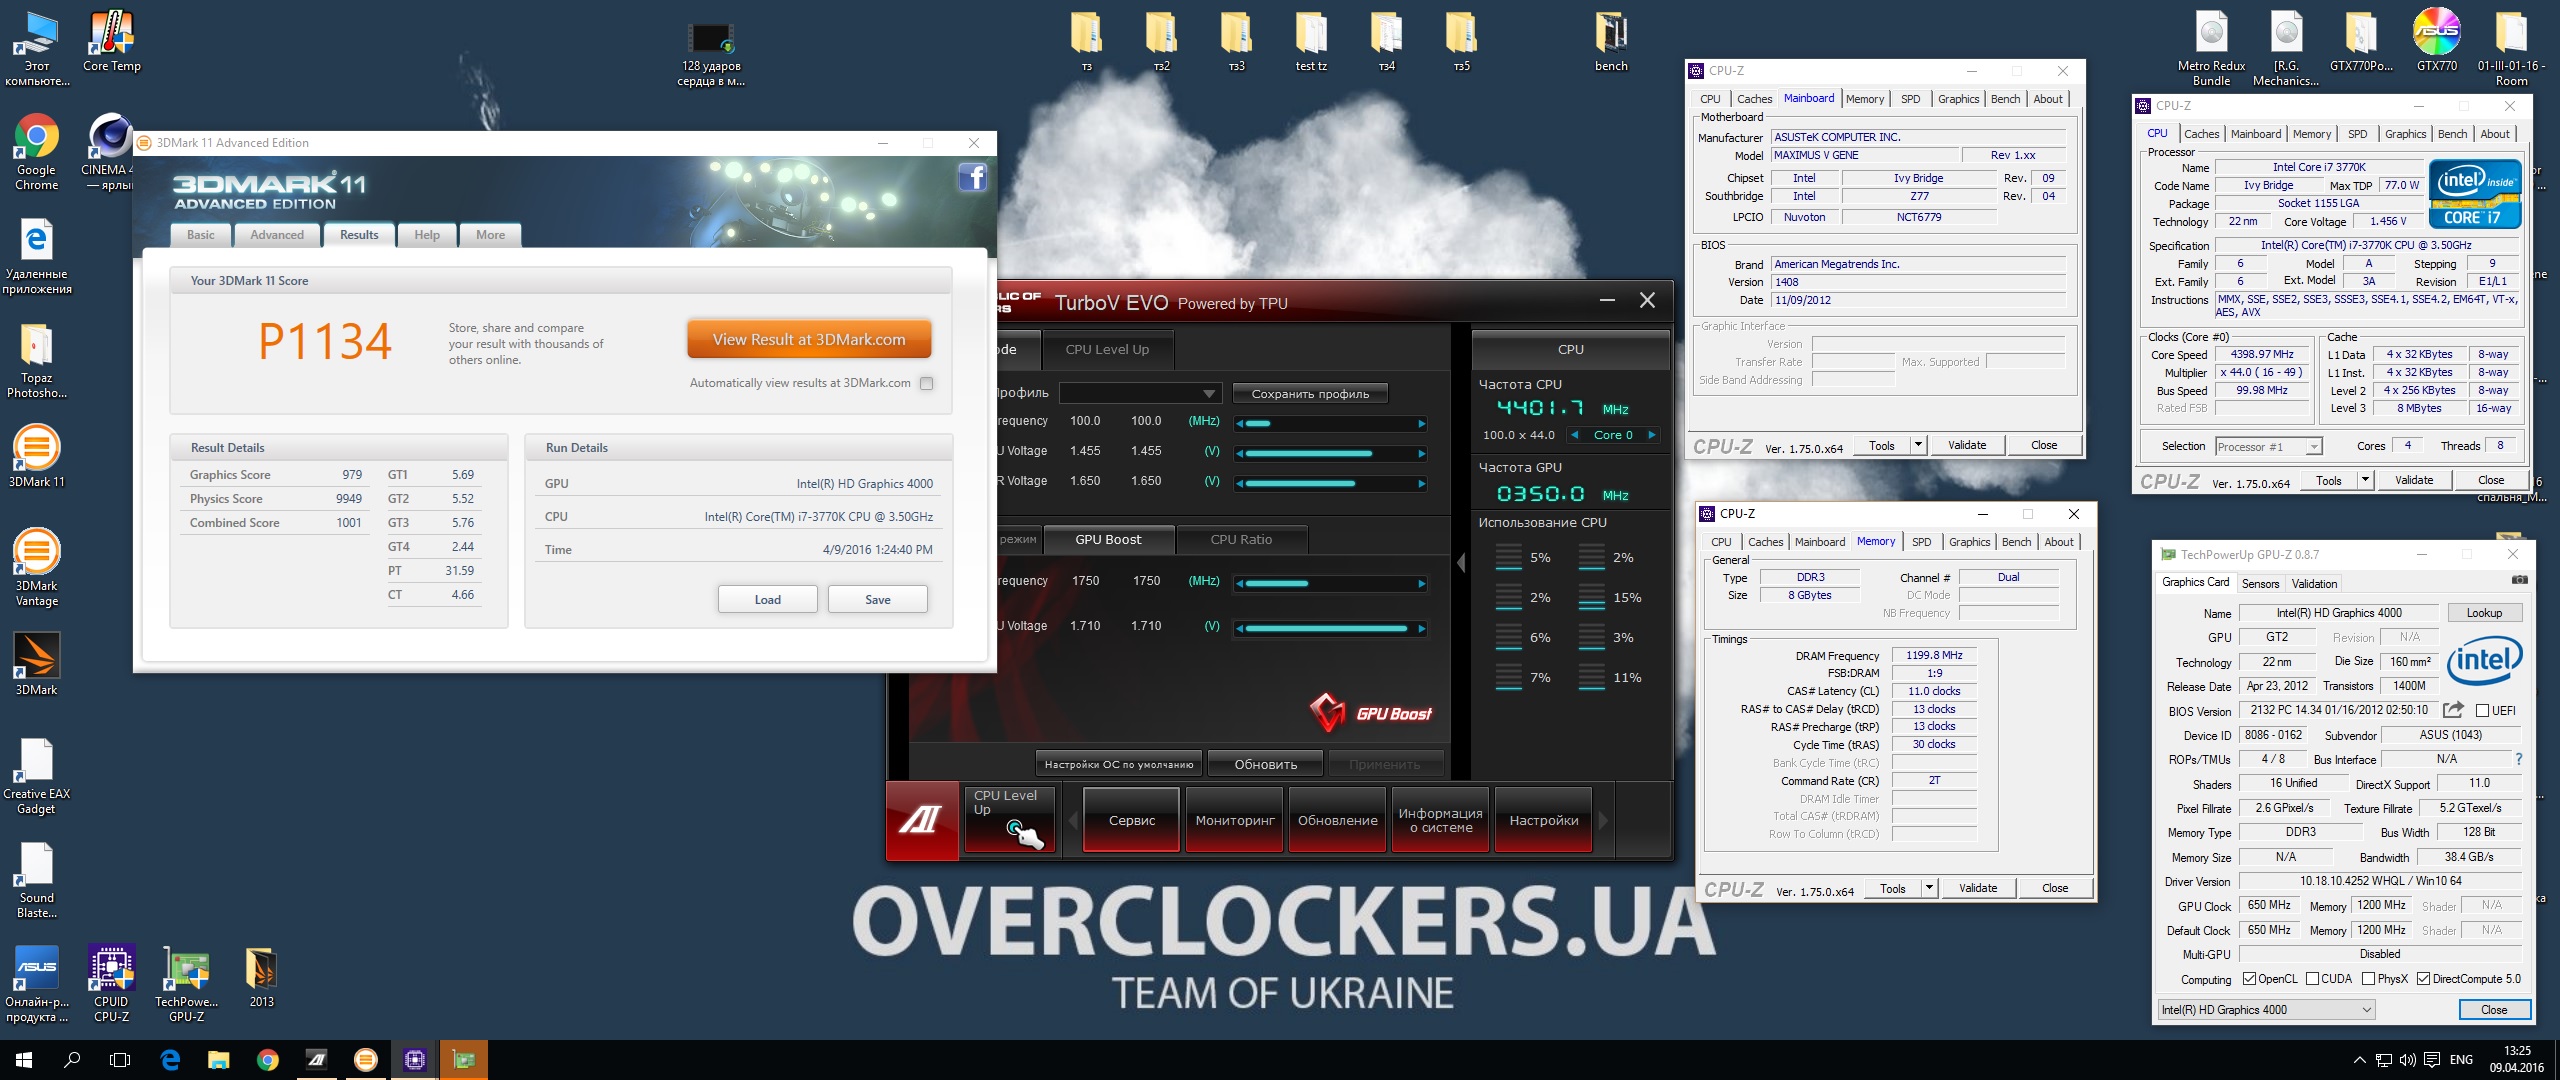The width and height of the screenshot is (2560, 1080).
Task: Click the Обновить button in TurboV
Action: click(1265, 764)
